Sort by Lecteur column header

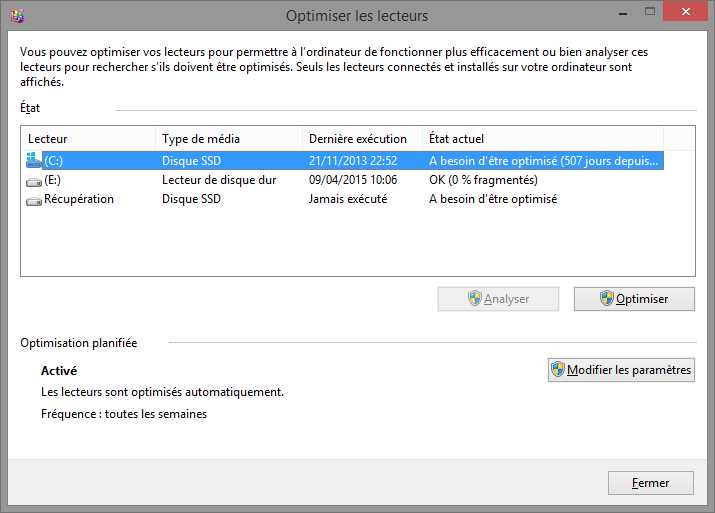(88, 139)
